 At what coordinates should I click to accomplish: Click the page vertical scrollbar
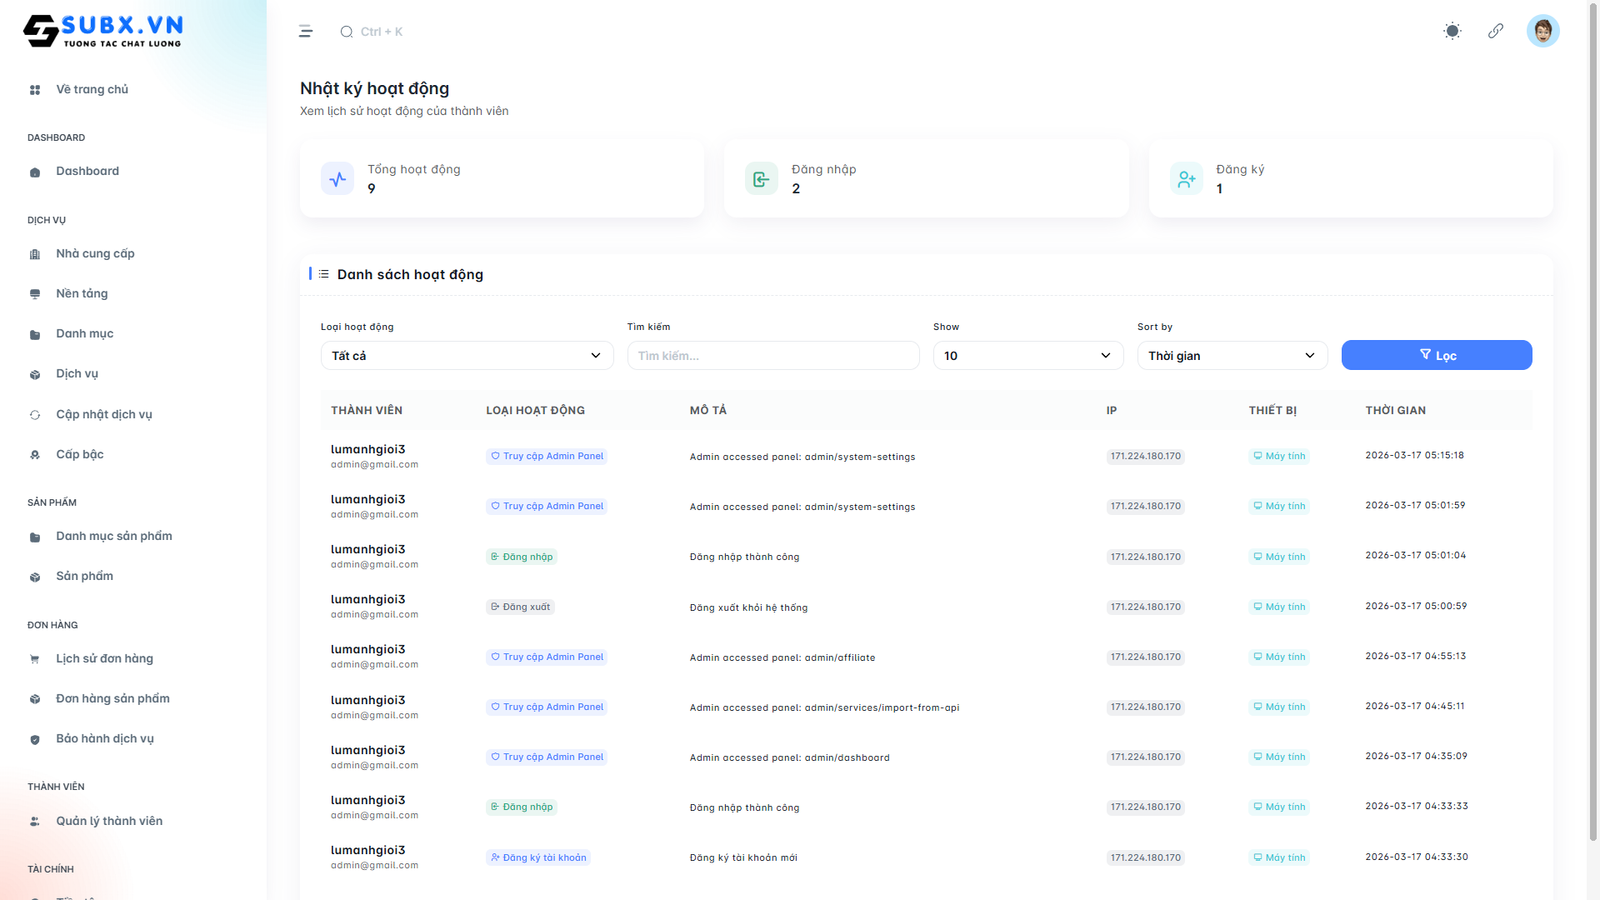point(1593,420)
